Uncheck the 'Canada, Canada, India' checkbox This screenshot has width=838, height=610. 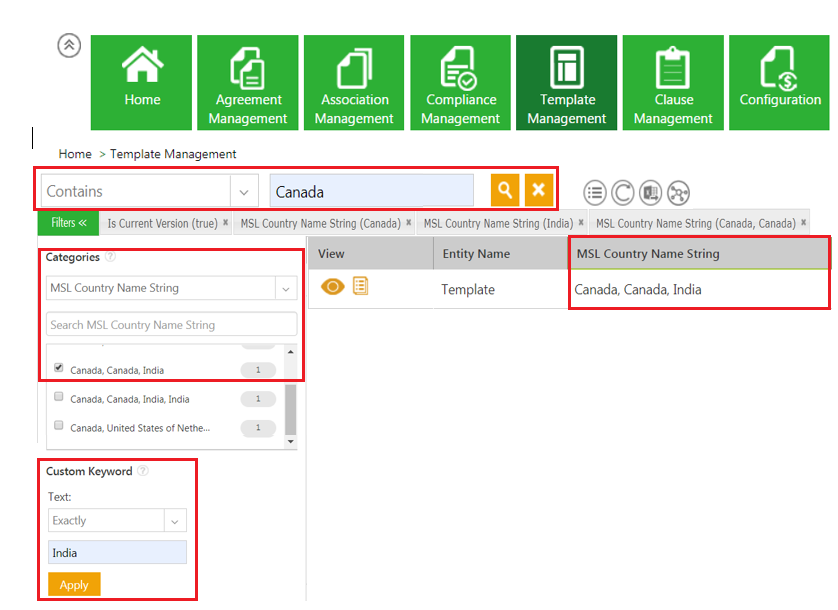59,368
